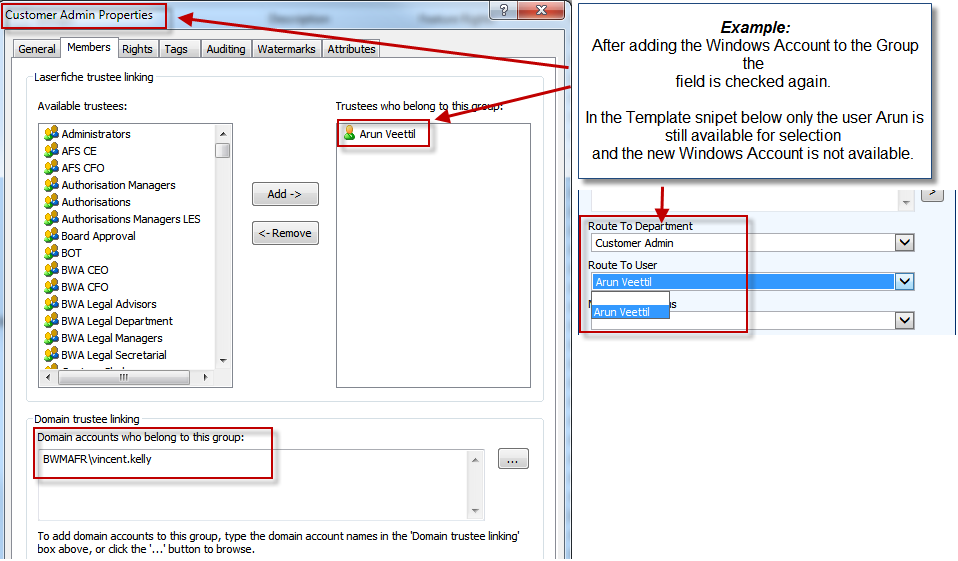The width and height of the screenshot is (958, 561).
Task: Click the BWA Legal Secretarial group icon
Action: click(x=51, y=355)
